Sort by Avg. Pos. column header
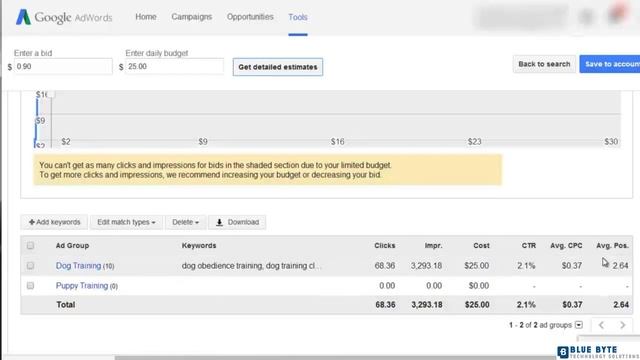 click(612, 245)
